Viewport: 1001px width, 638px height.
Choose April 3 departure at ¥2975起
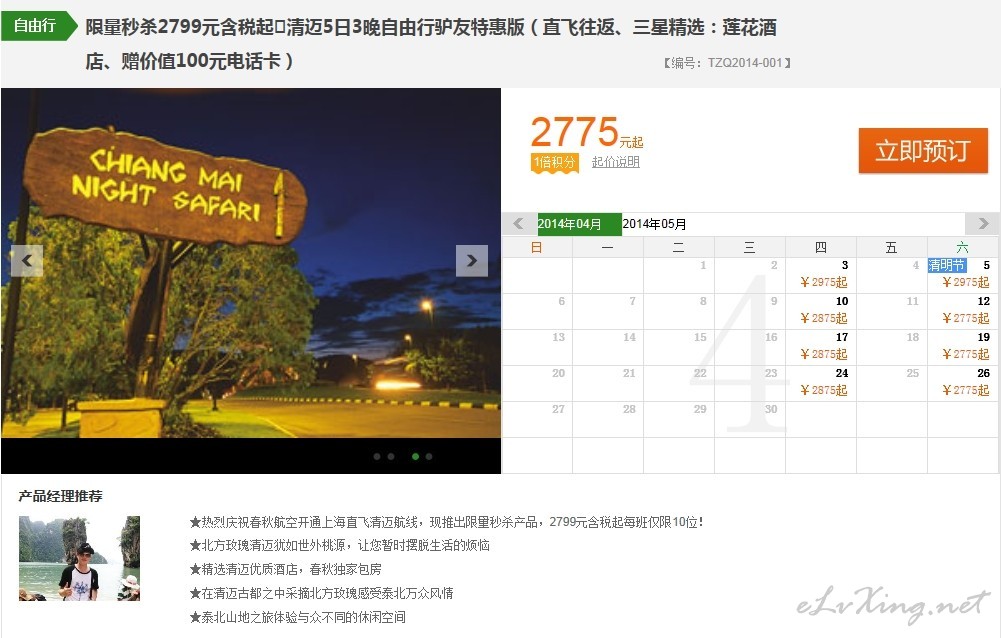[x=821, y=275]
